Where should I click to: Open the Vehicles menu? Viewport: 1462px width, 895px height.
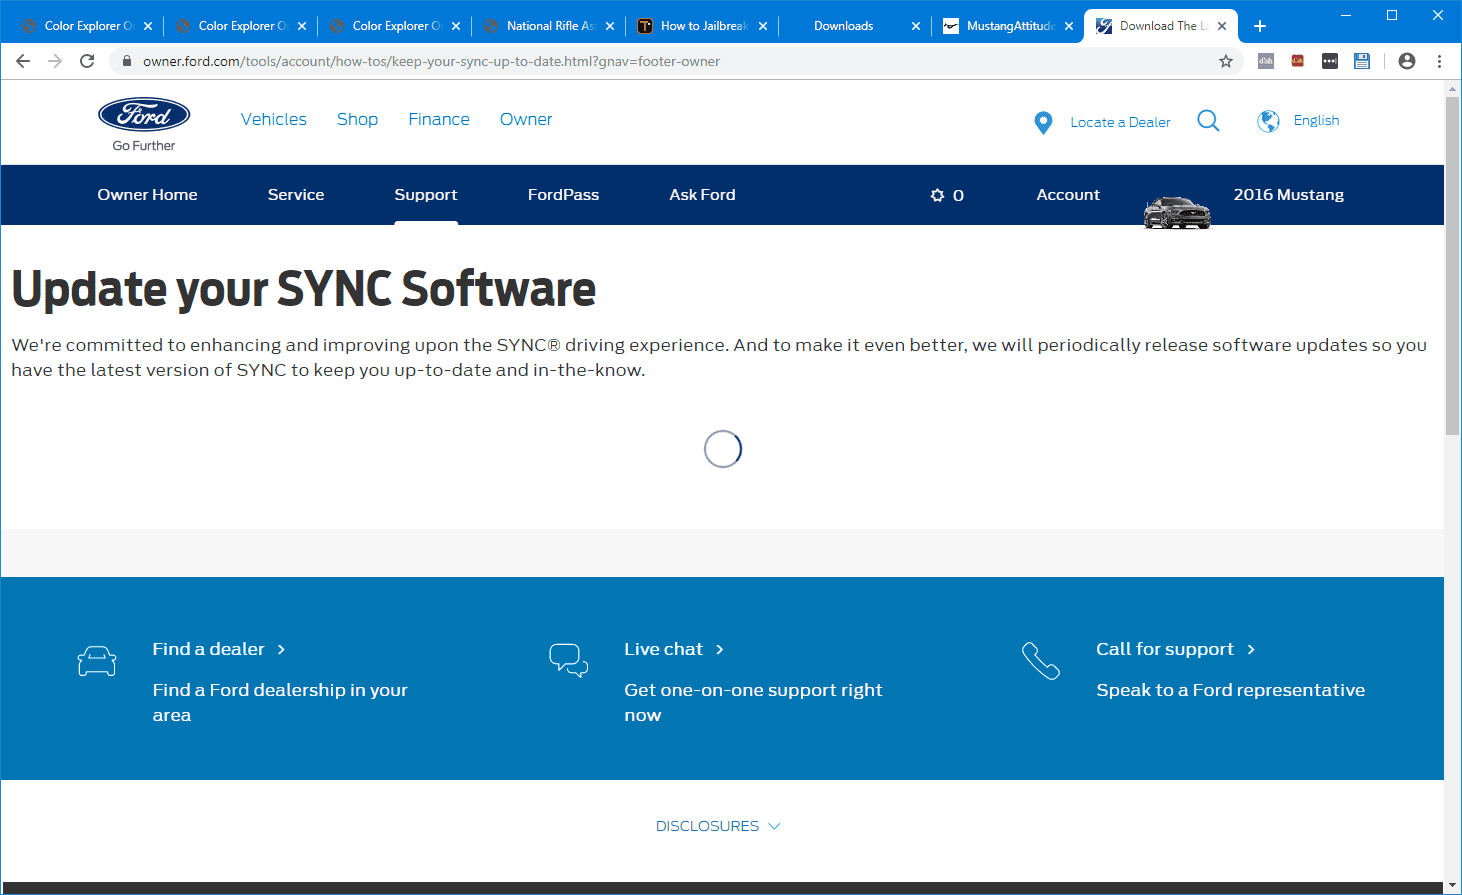(x=274, y=119)
